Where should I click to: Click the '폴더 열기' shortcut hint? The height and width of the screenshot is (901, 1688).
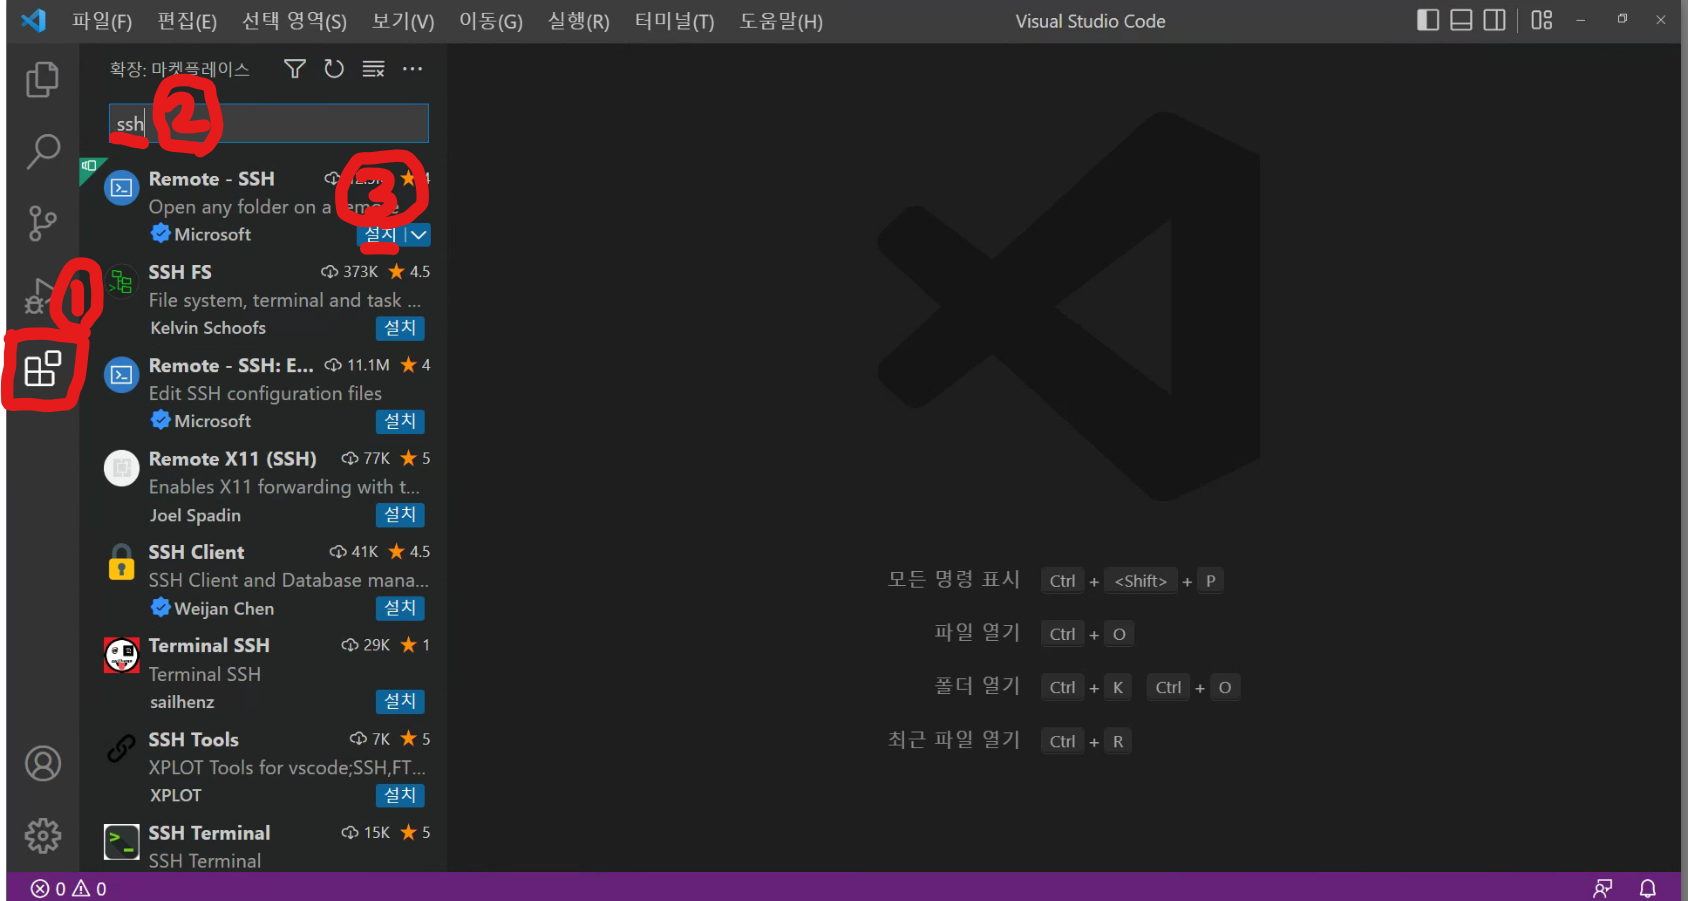(977, 686)
